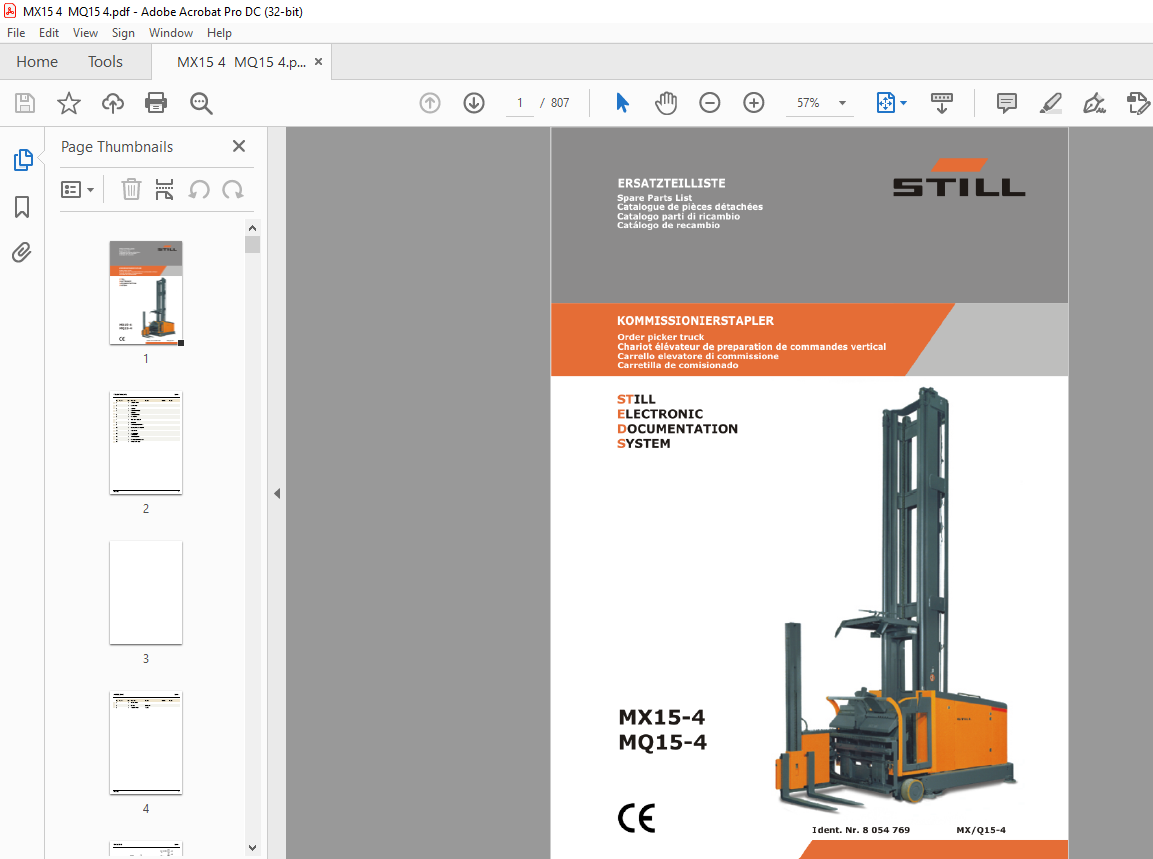This screenshot has width=1153, height=859.
Task: Click the scrolling mode keyboard icon
Action: [x=941, y=103]
